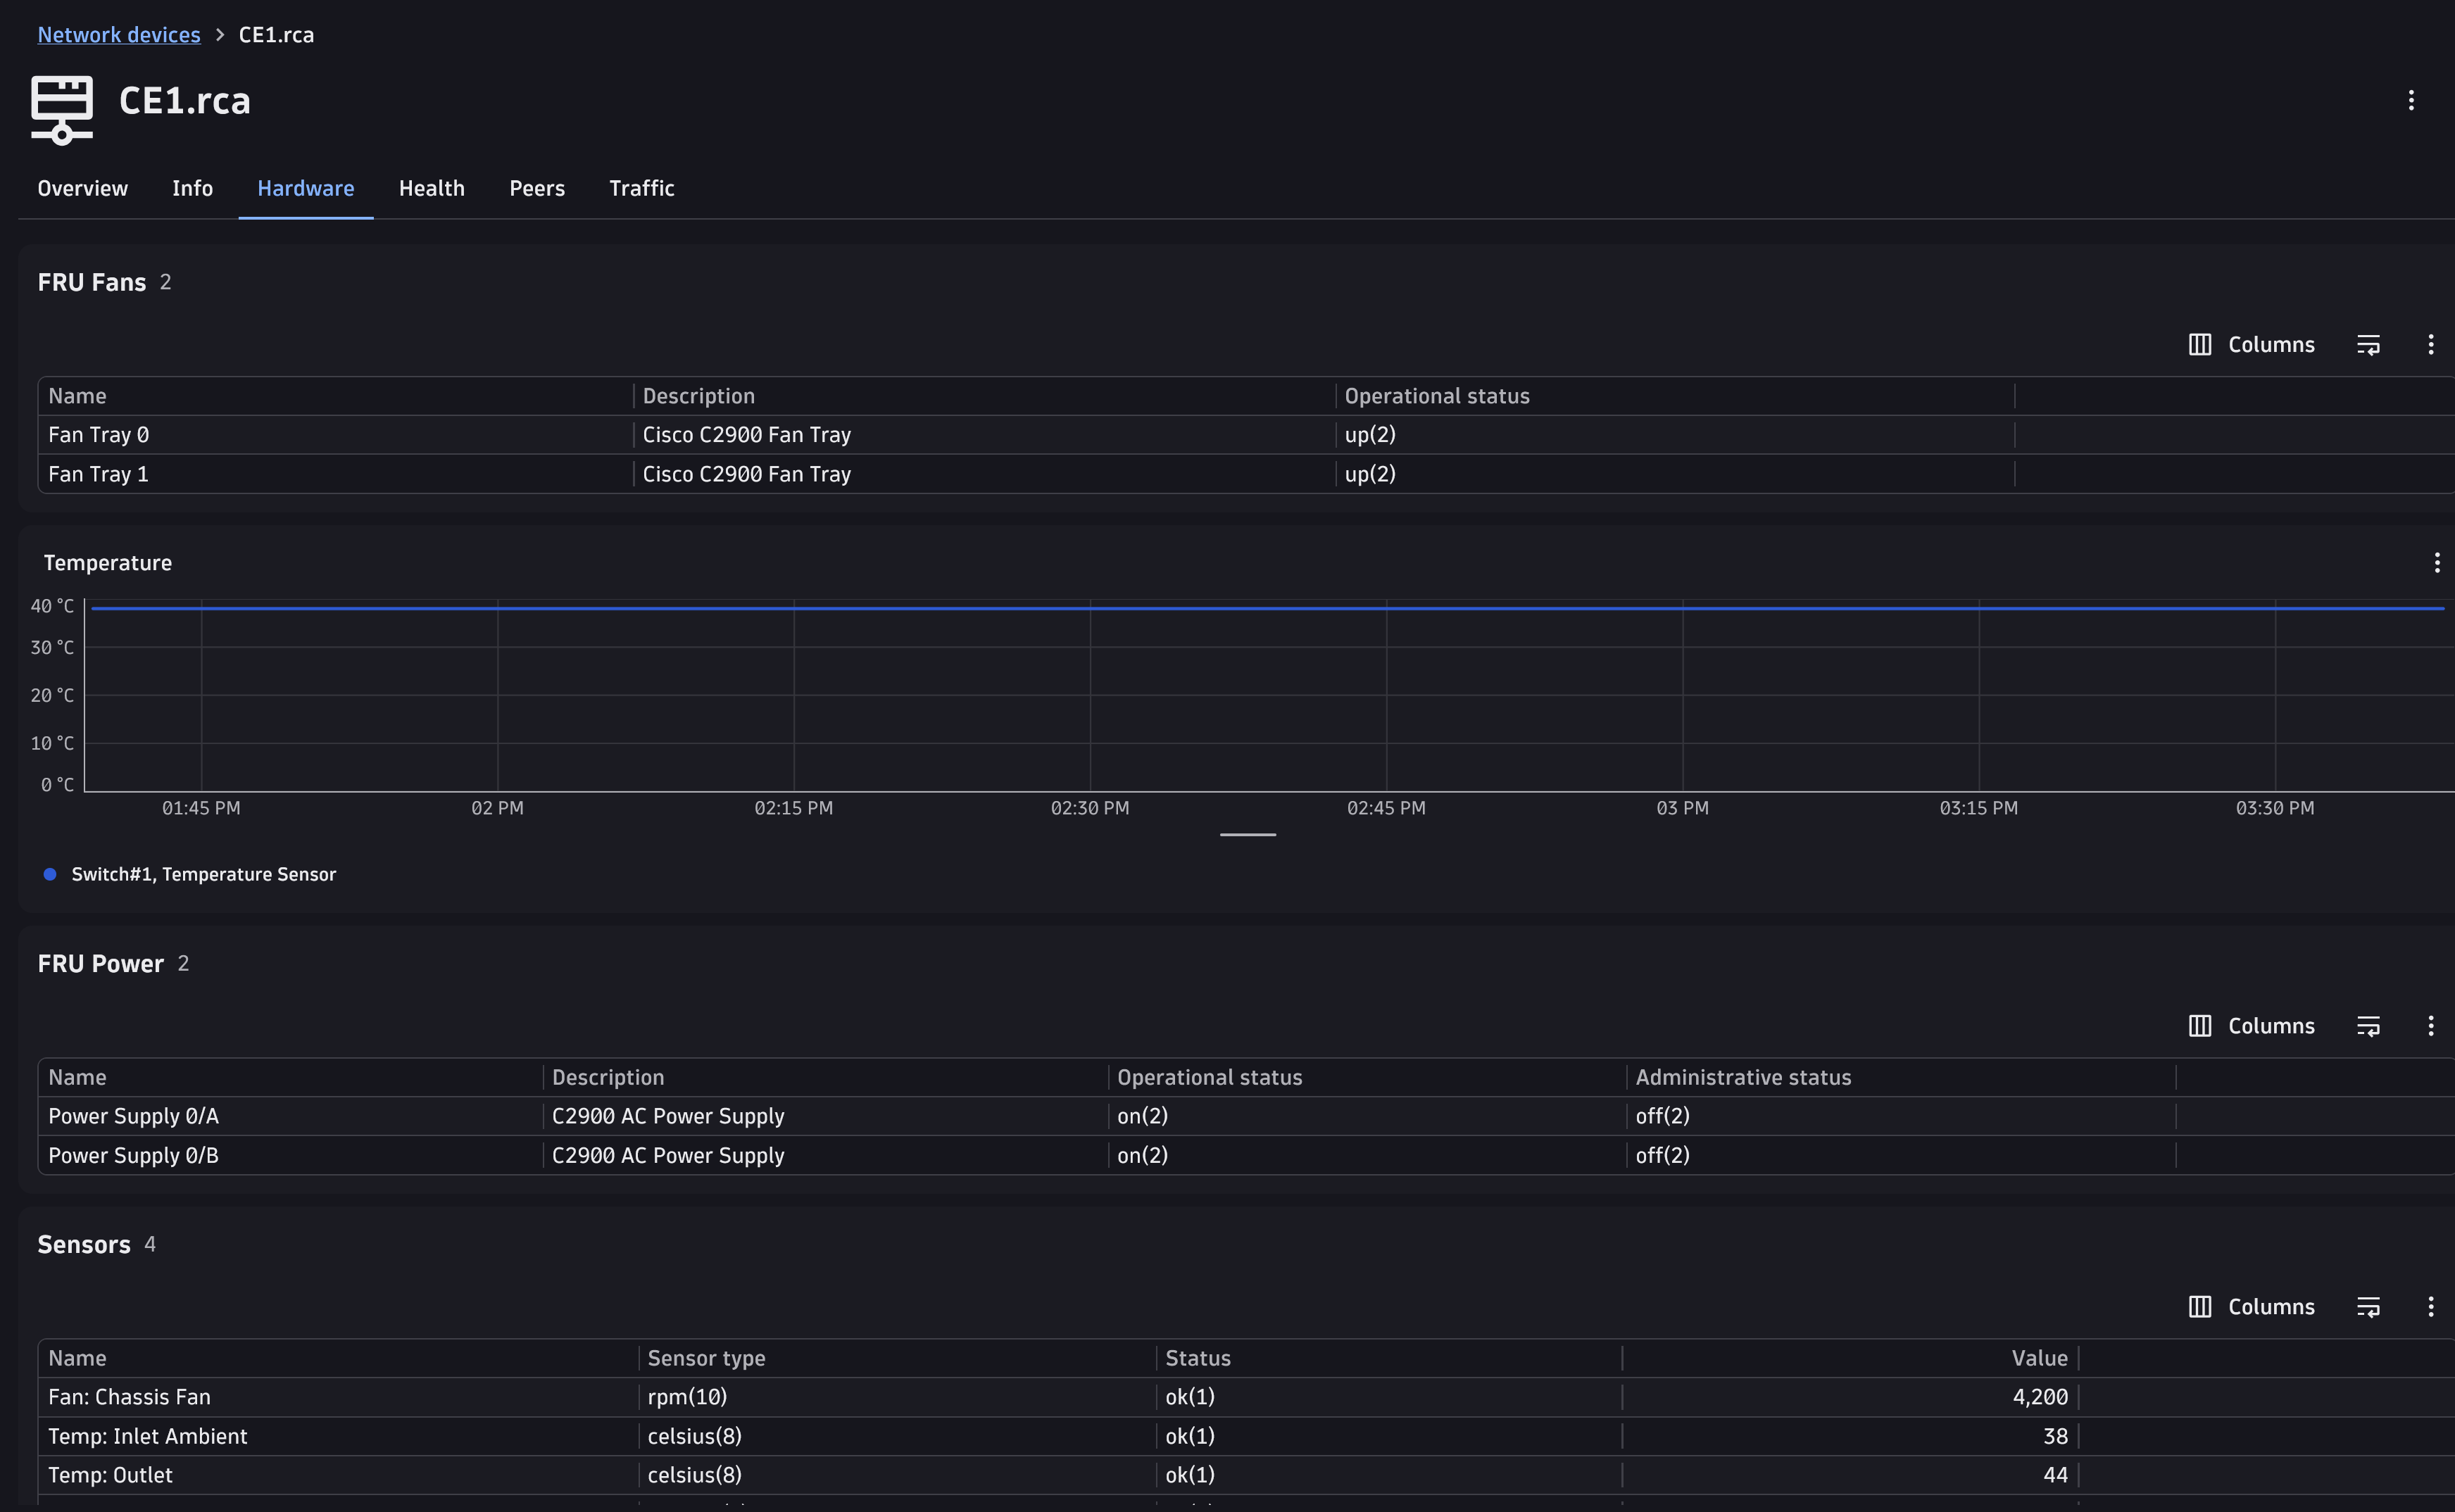Click the columns icon in FRU Fans
The image size is (2455, 1512).
[2199, 344]
